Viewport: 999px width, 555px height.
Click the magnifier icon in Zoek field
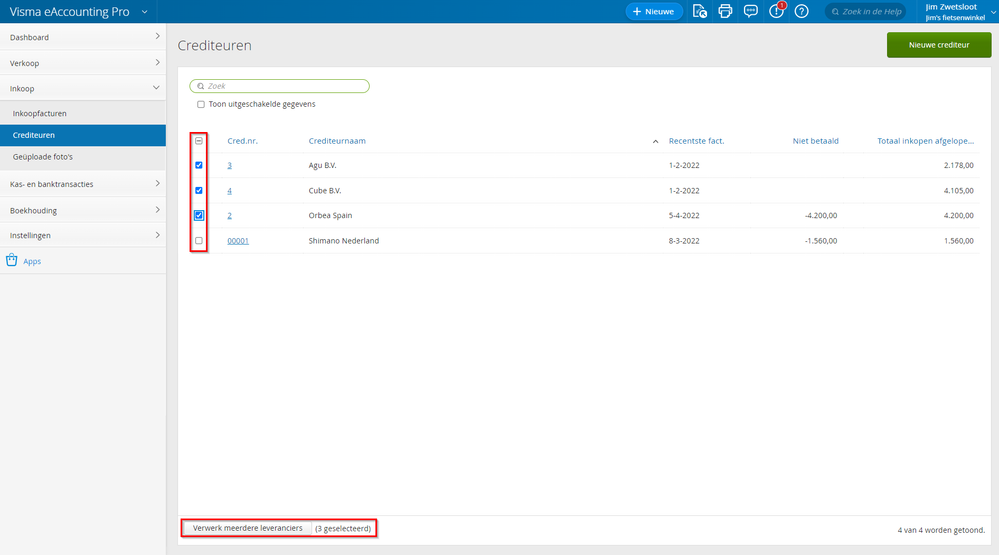pos(201,87)
